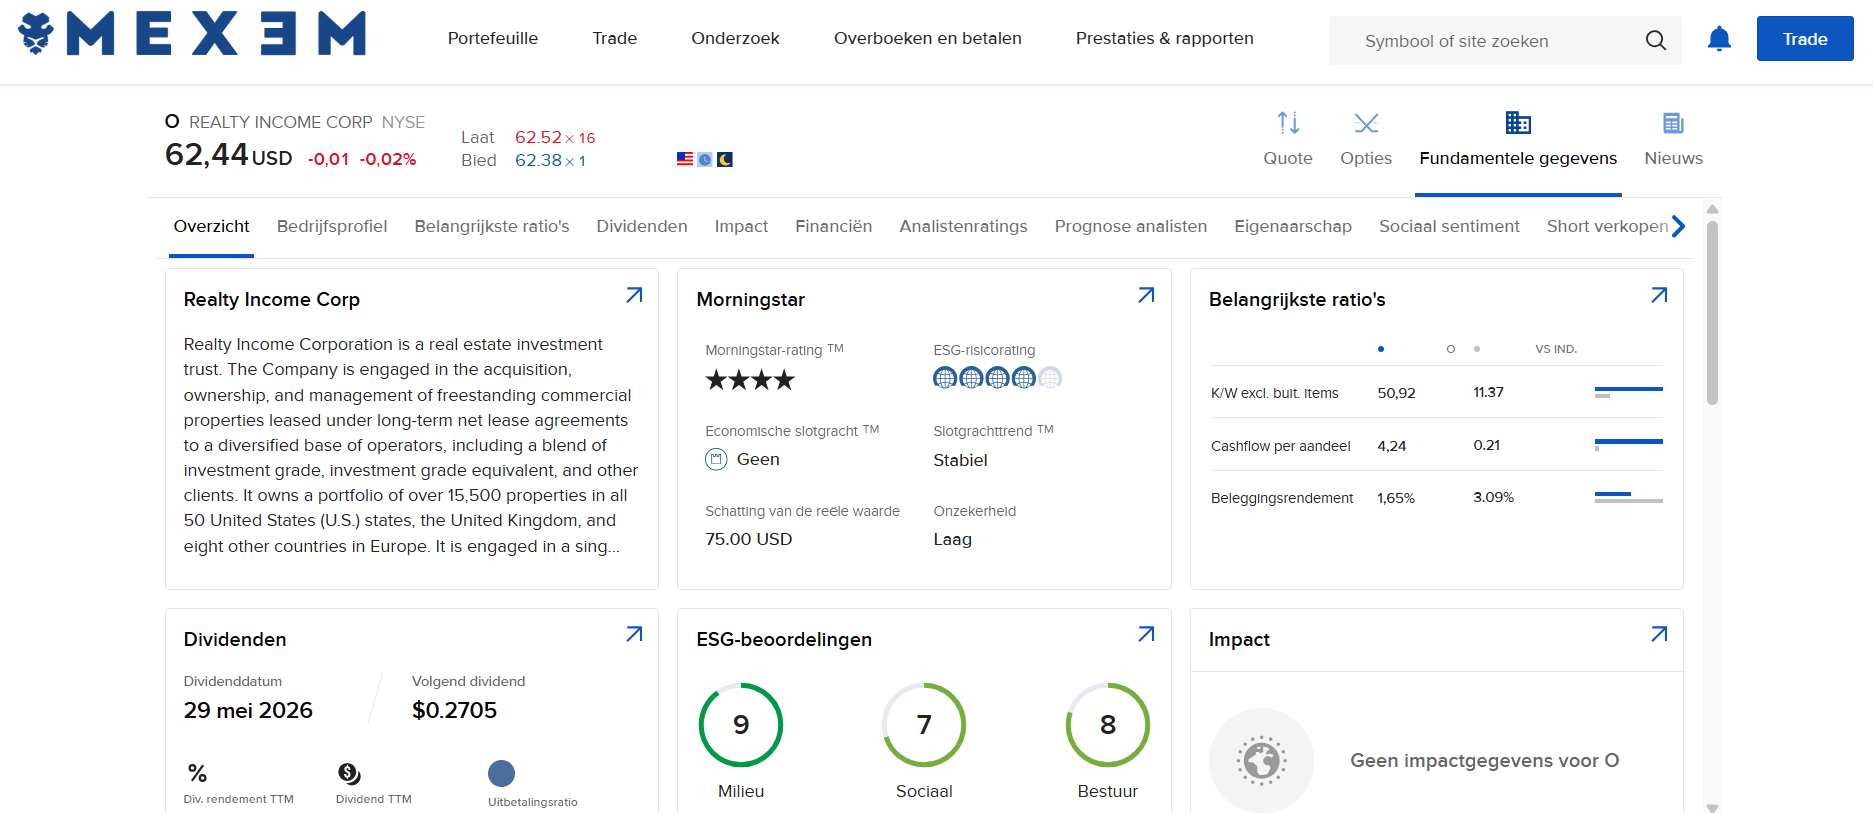Switch to the Impact tab
The width and height of the screenshot is (1873, 813).
click(741, 226)
